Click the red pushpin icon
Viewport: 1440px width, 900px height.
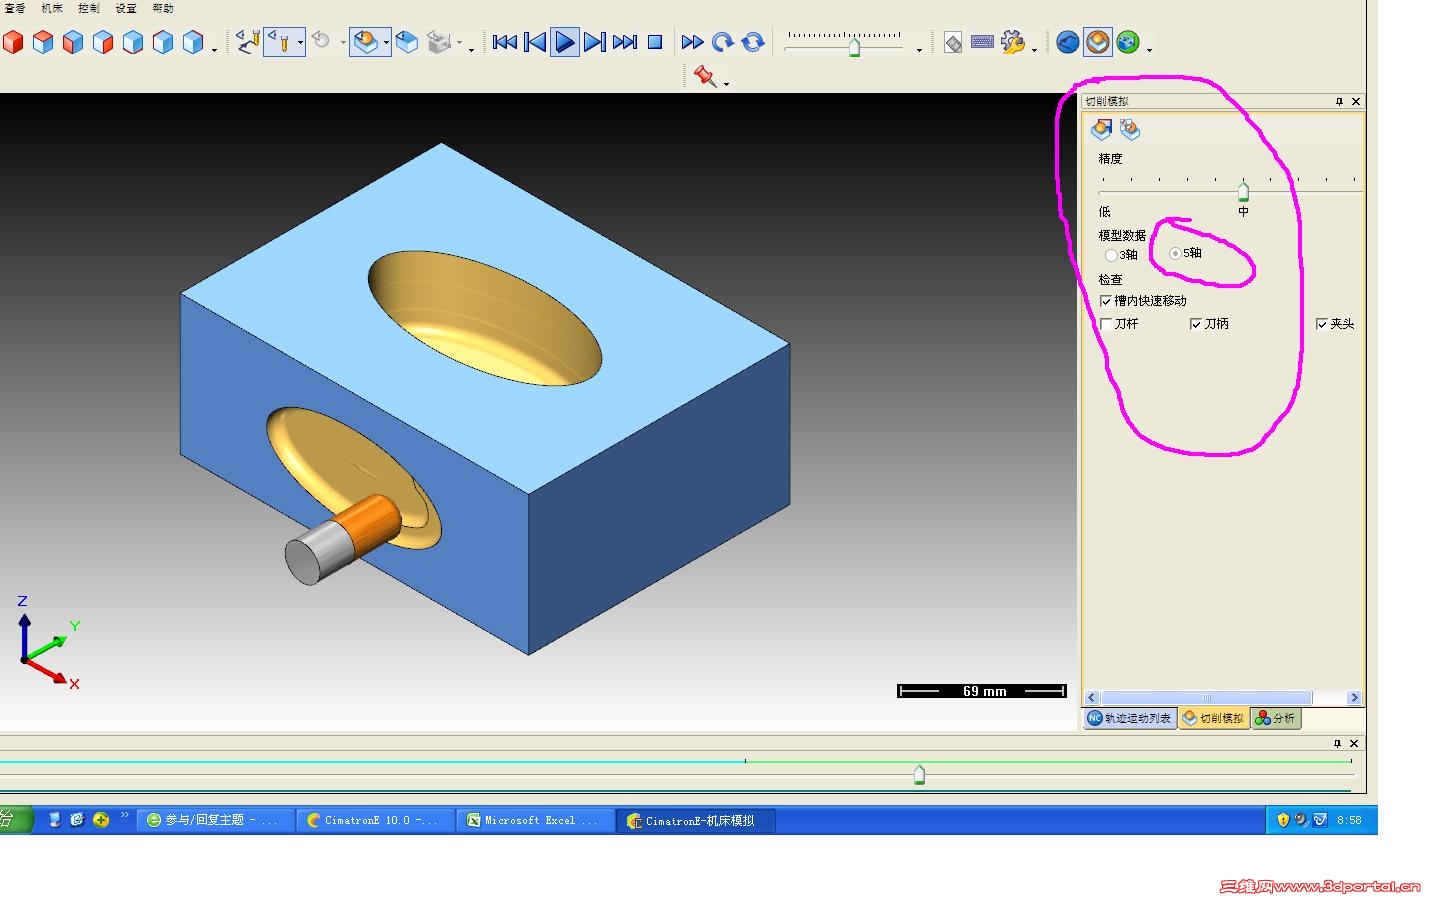705,75
